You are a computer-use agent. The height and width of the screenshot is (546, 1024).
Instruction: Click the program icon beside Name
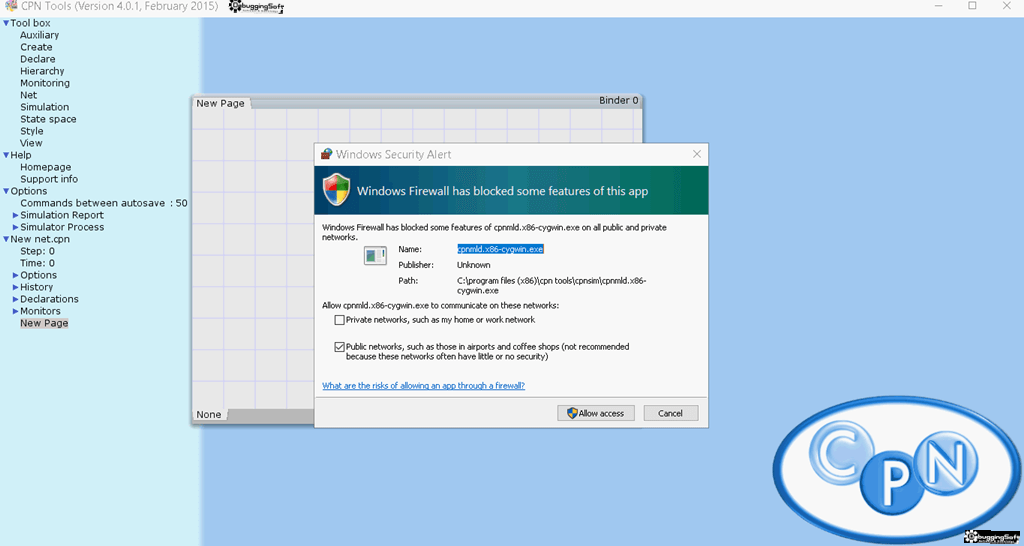click(375, 255)
